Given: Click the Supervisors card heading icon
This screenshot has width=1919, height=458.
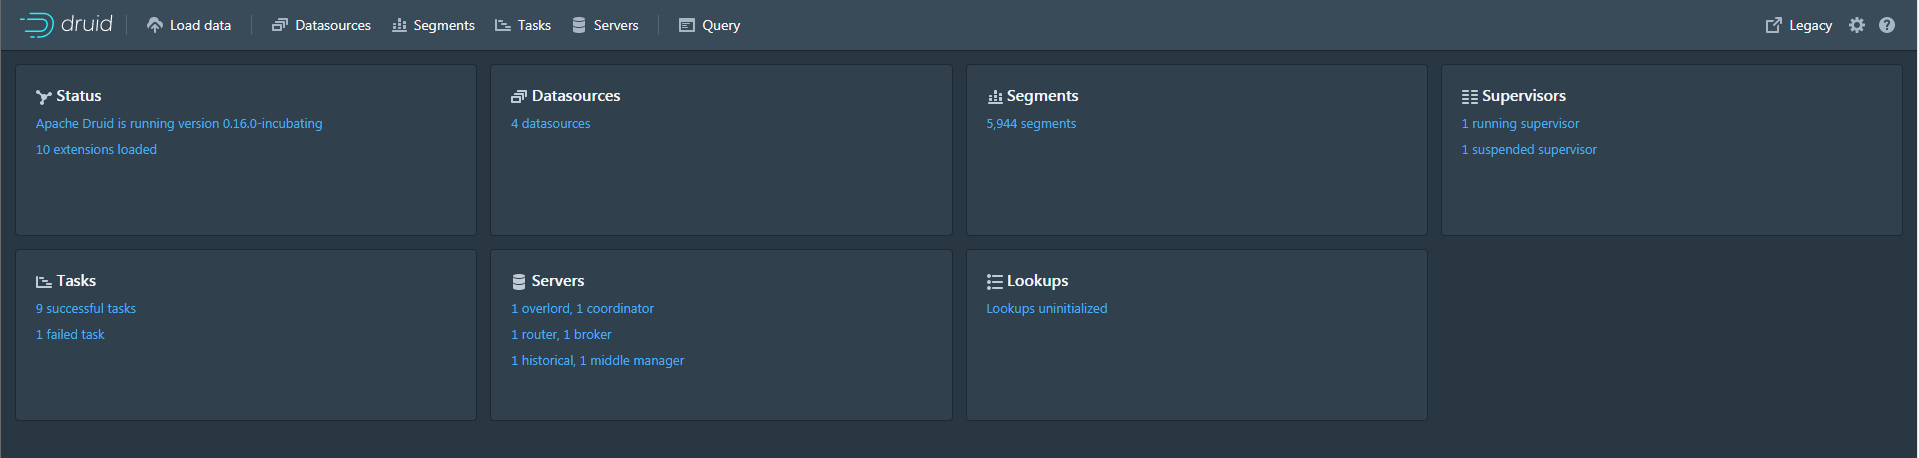Looking at the screenshot, I should (1469, 97).
